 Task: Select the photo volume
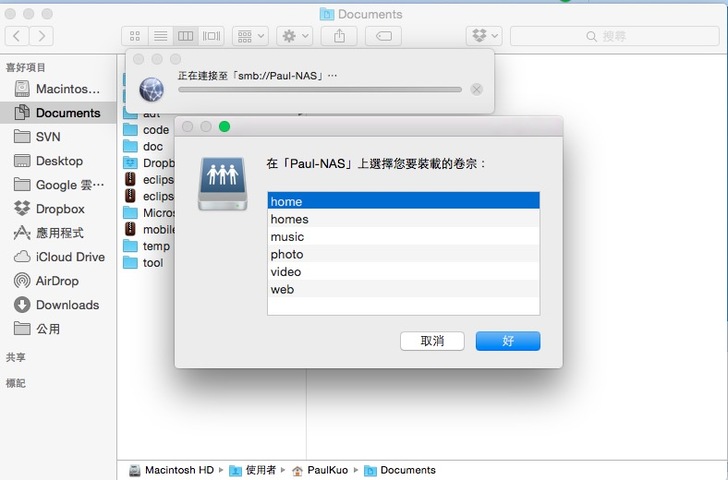pos(403,254)
